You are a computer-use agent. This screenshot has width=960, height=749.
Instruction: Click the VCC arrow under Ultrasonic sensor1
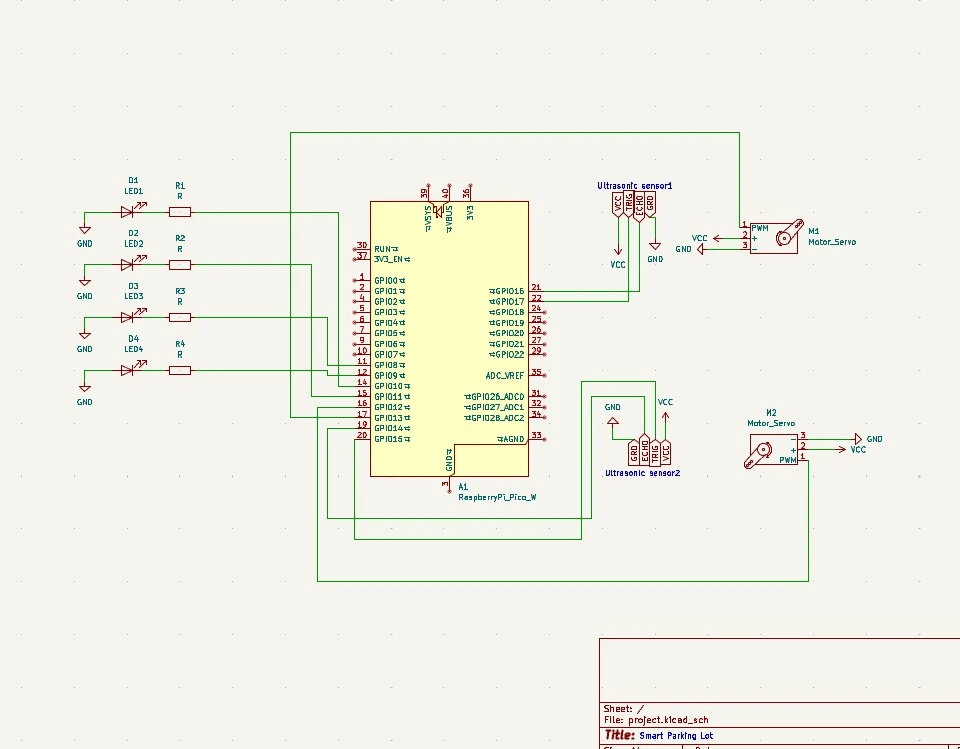click(x=618, y=248)
